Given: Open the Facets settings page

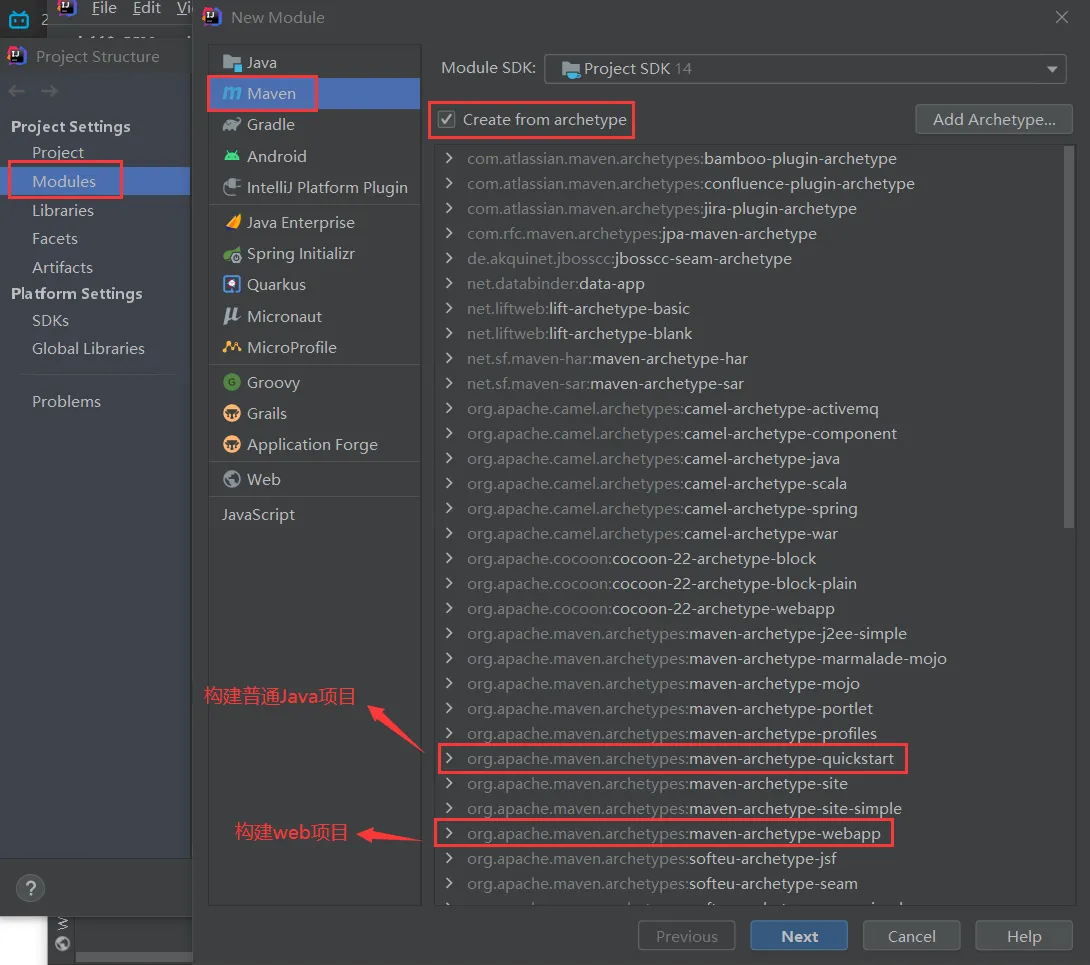Looking at the screenshot, I should pyautogui.click(x=55, y=238).
